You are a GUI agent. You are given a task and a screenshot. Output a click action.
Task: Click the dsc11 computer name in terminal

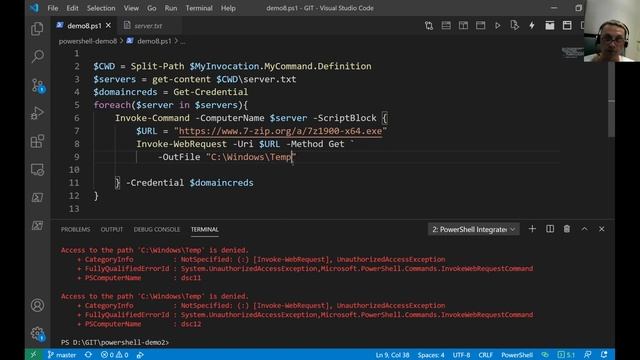click(x=191, y=278)
